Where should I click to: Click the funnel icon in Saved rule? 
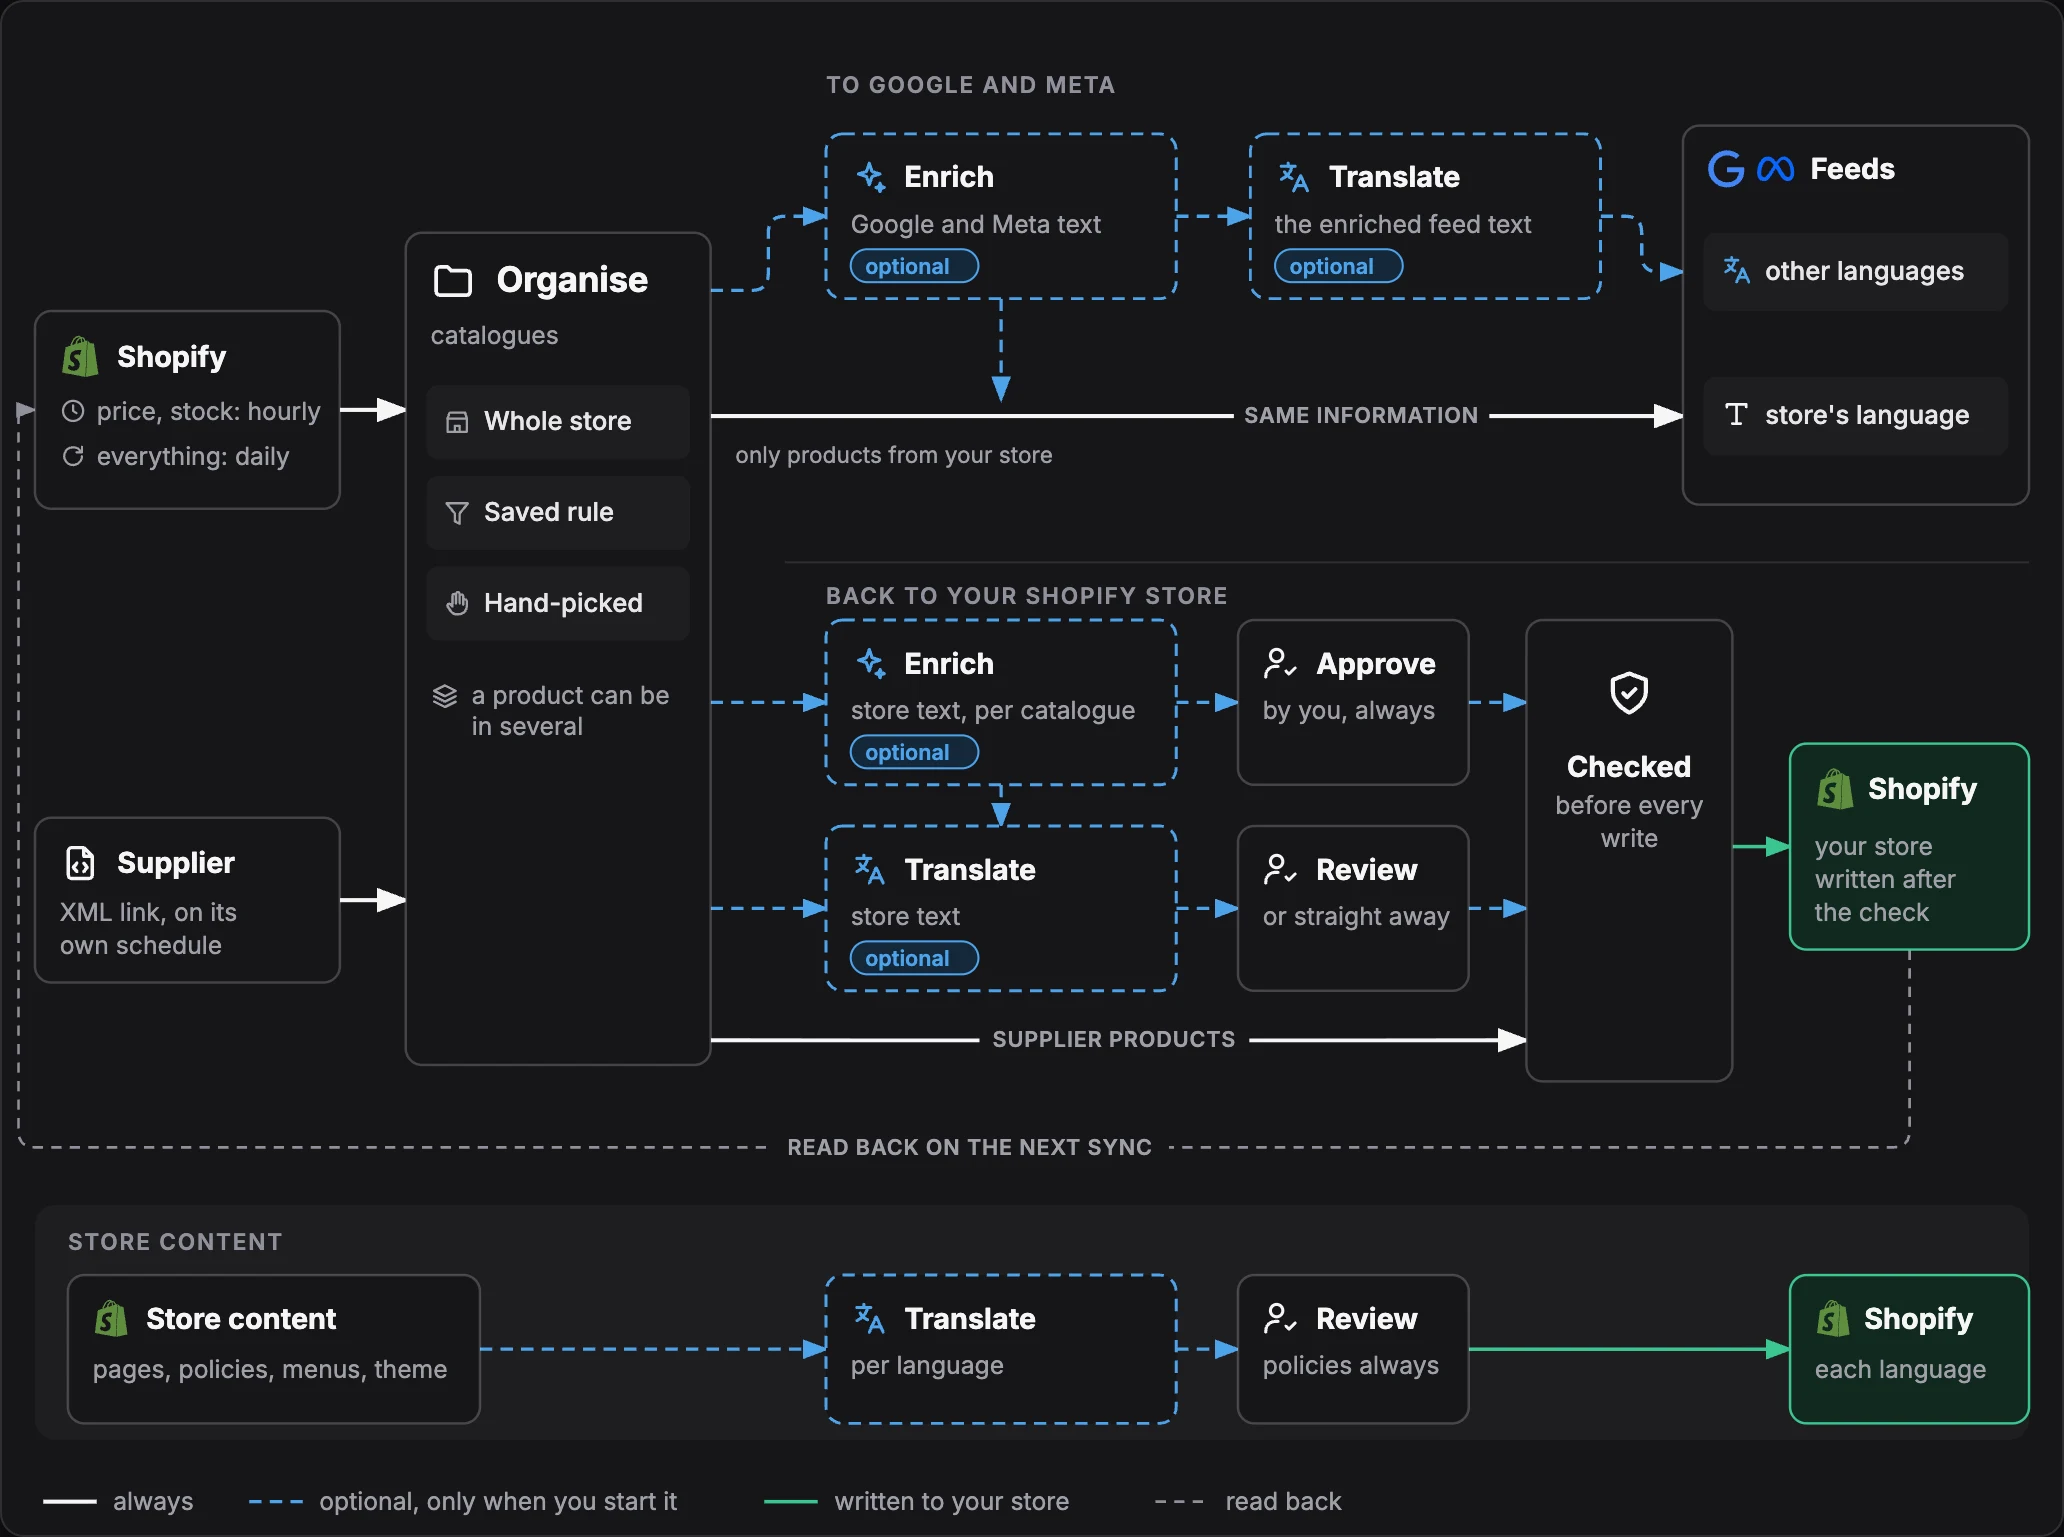pyautogui.click(x=457, y=513)
